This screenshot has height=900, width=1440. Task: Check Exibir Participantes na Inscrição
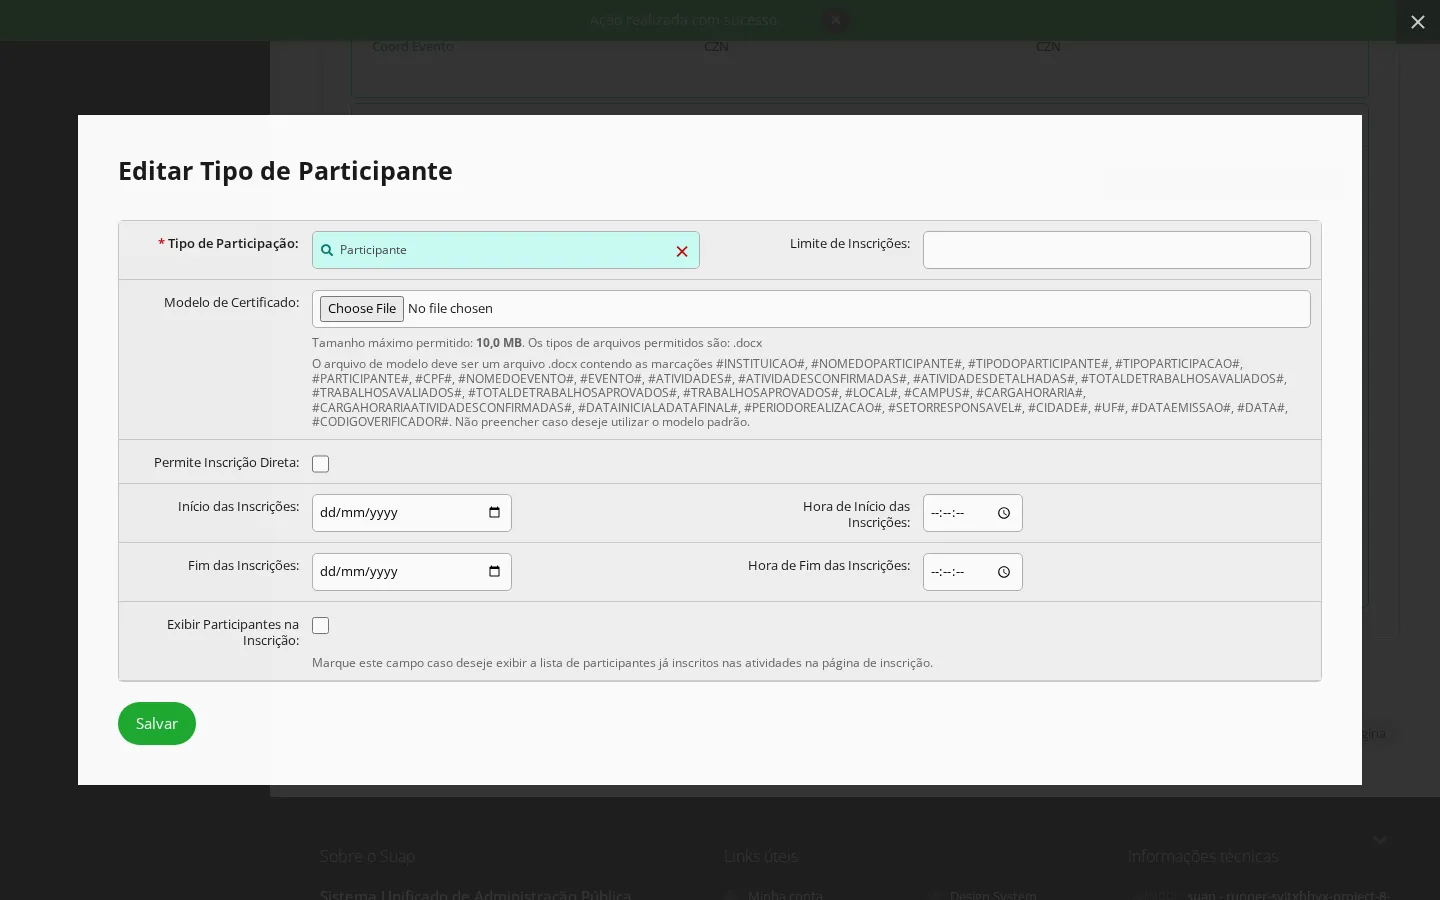(x=320, y=626)
